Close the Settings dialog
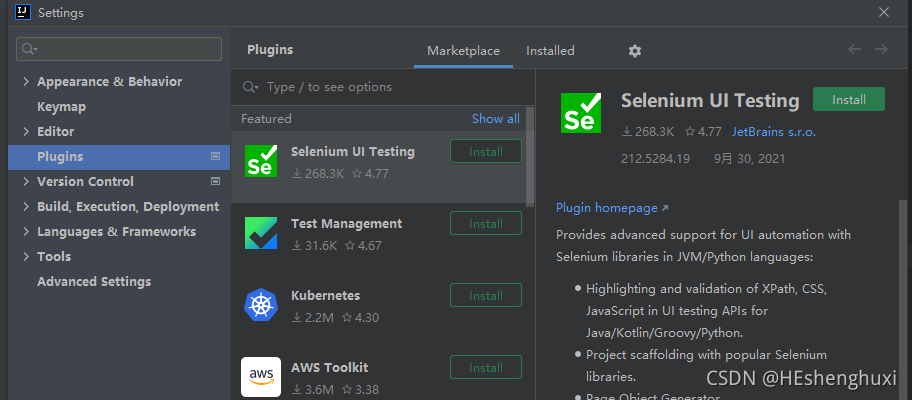This screenshot has width=912, height=400. click(884, 12)
